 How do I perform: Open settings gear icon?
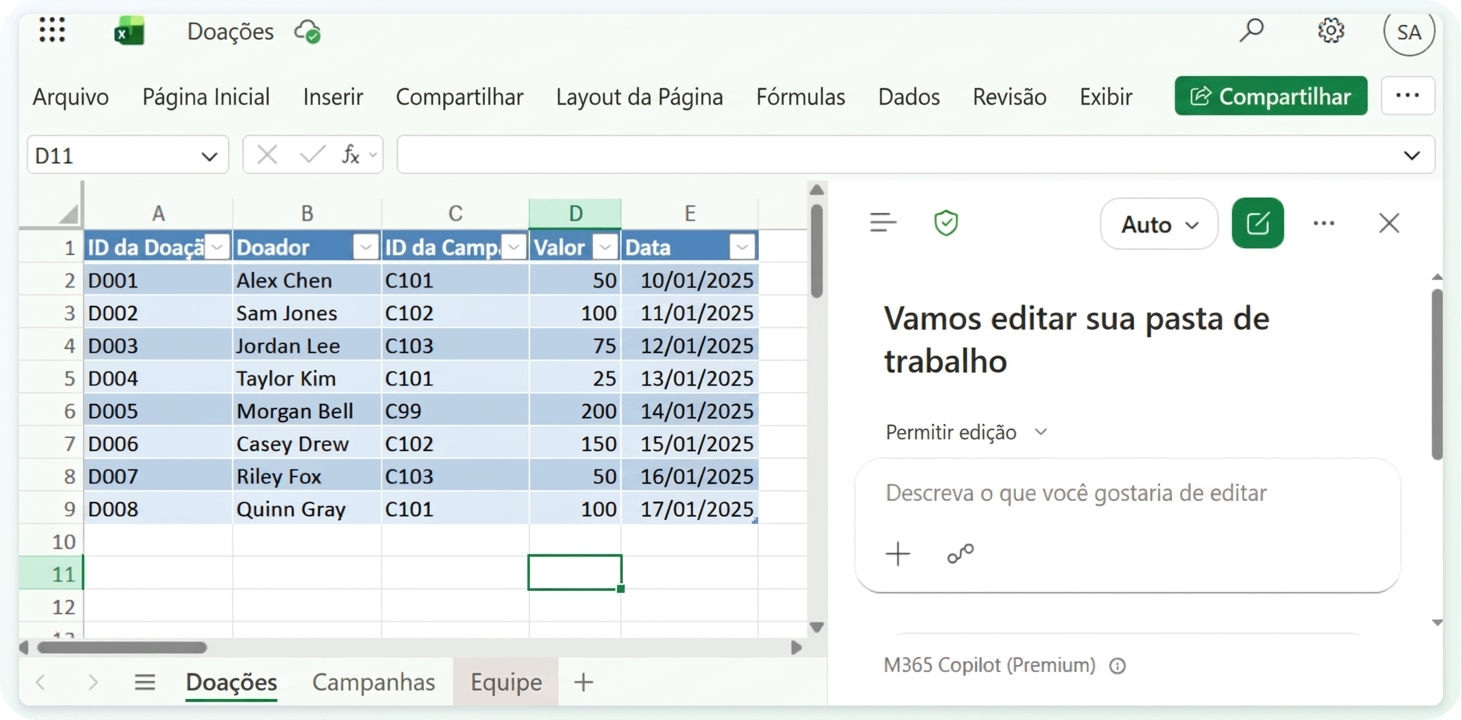pyautogui.click(x=1330, y=31)
